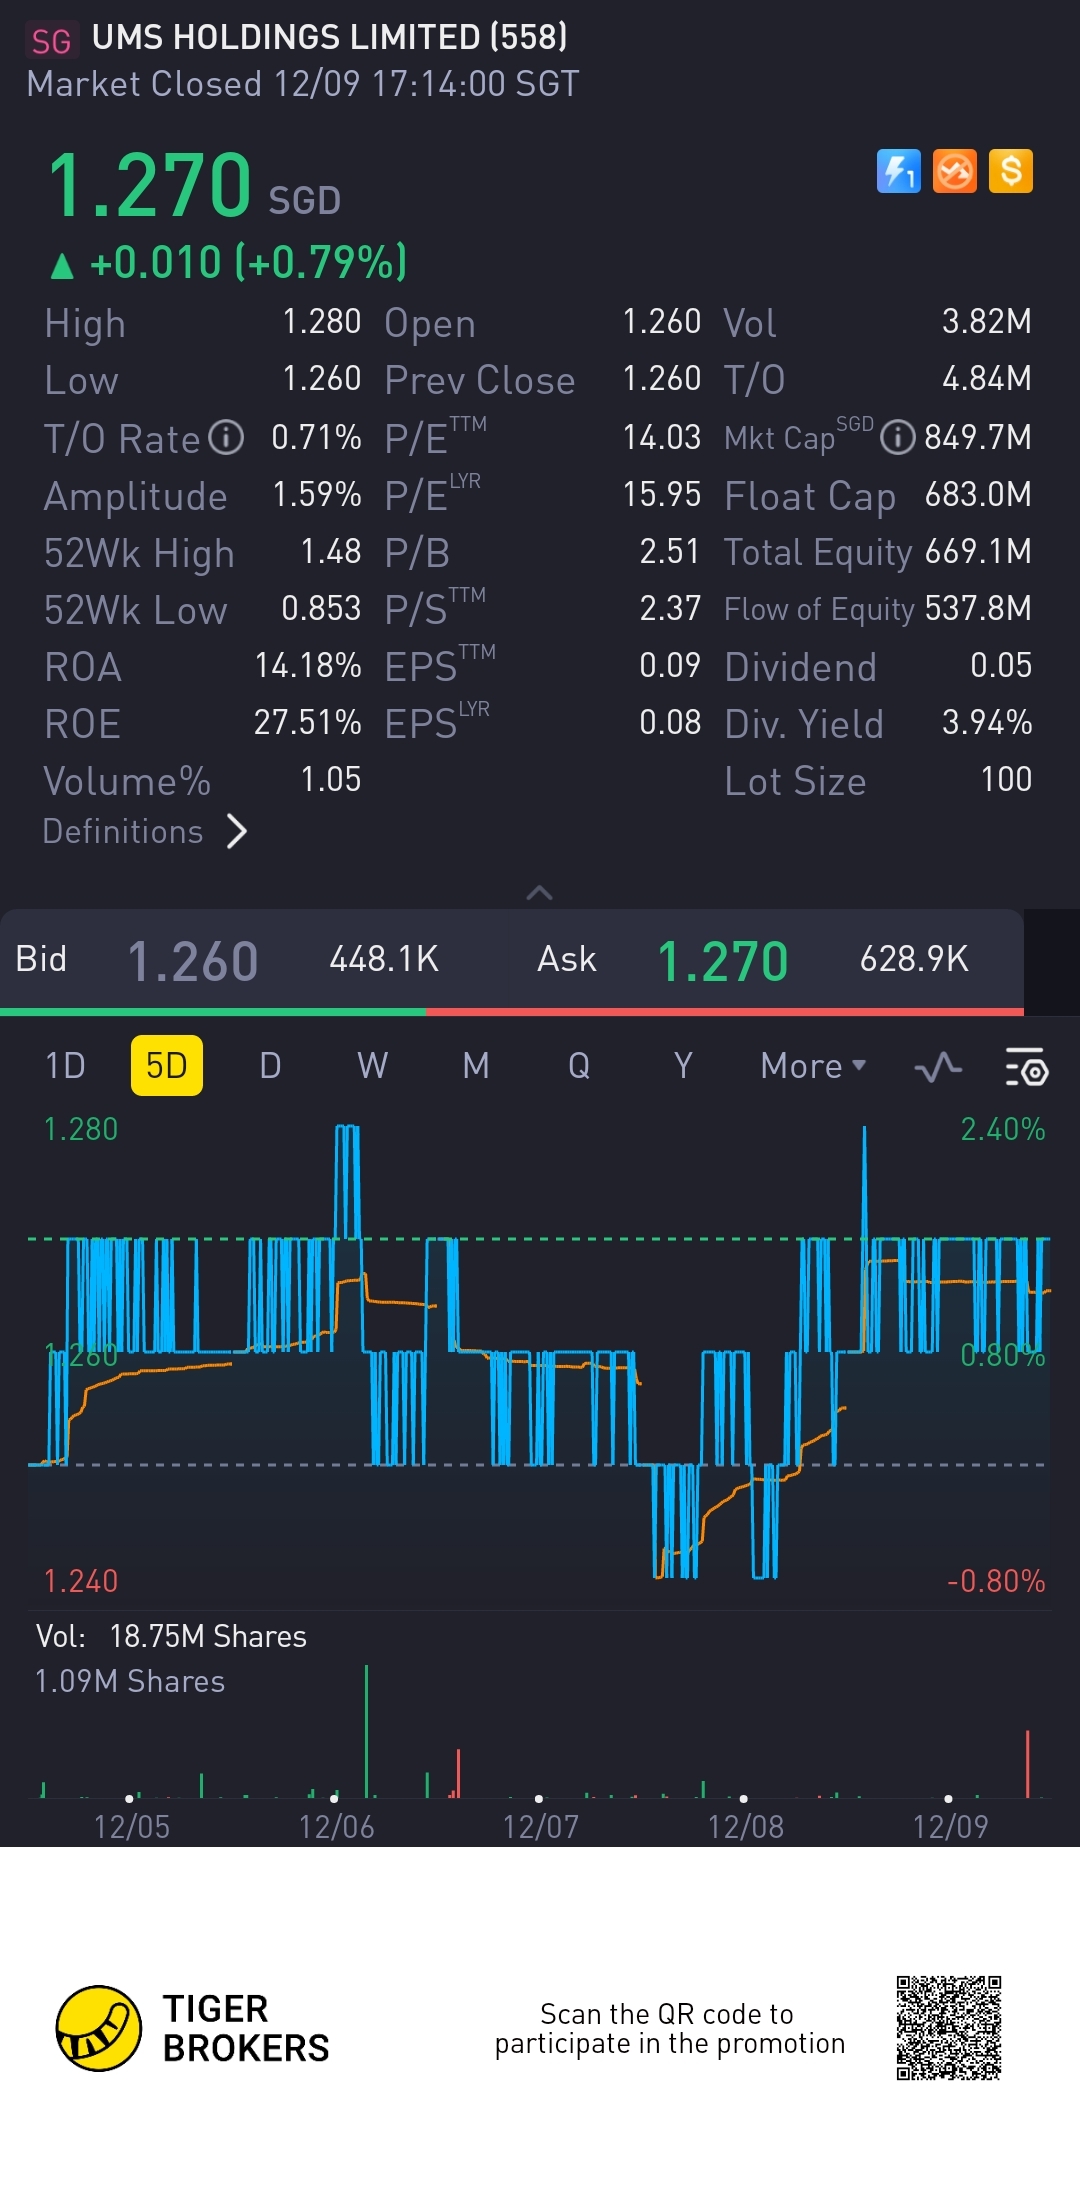Tap the 12/07 date marker on chart
Screen dimensions: 1080x2211
point(540,1827)
